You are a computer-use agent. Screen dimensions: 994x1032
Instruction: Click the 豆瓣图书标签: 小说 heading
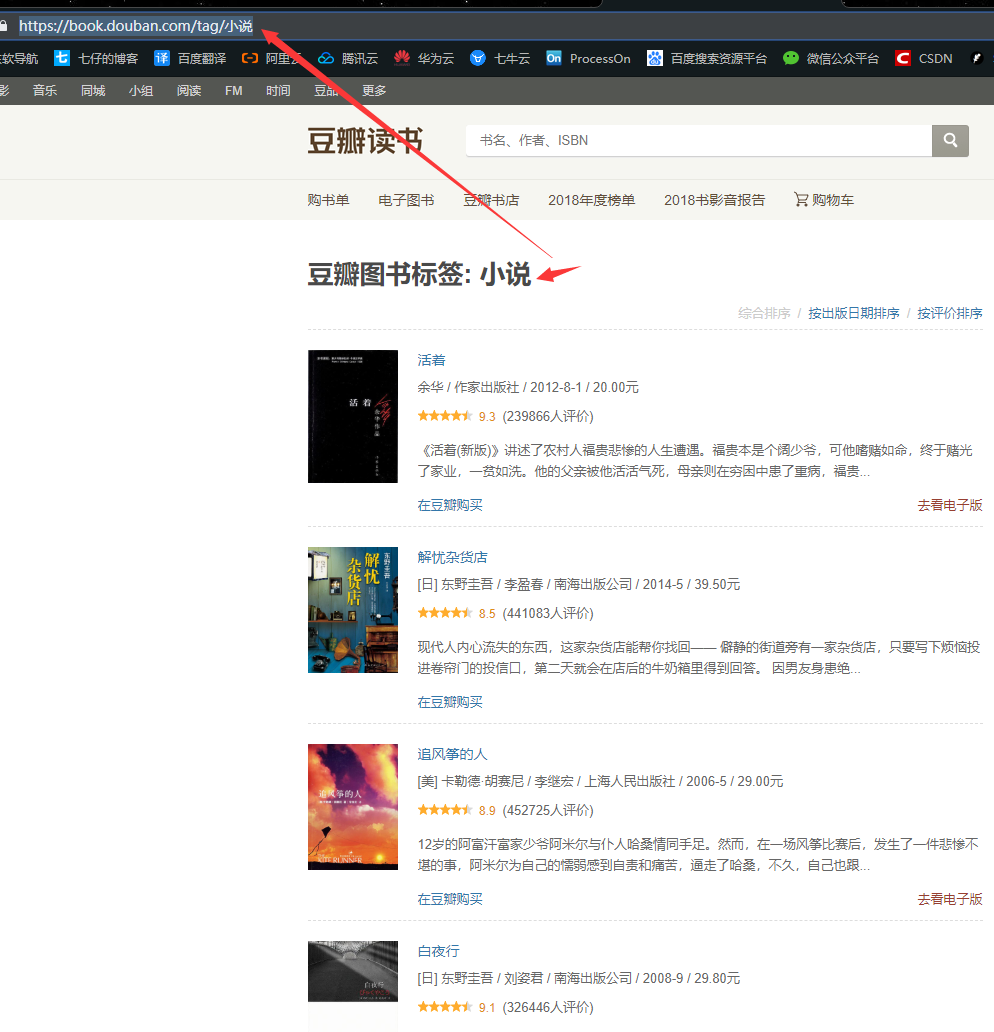coord(419,274)
